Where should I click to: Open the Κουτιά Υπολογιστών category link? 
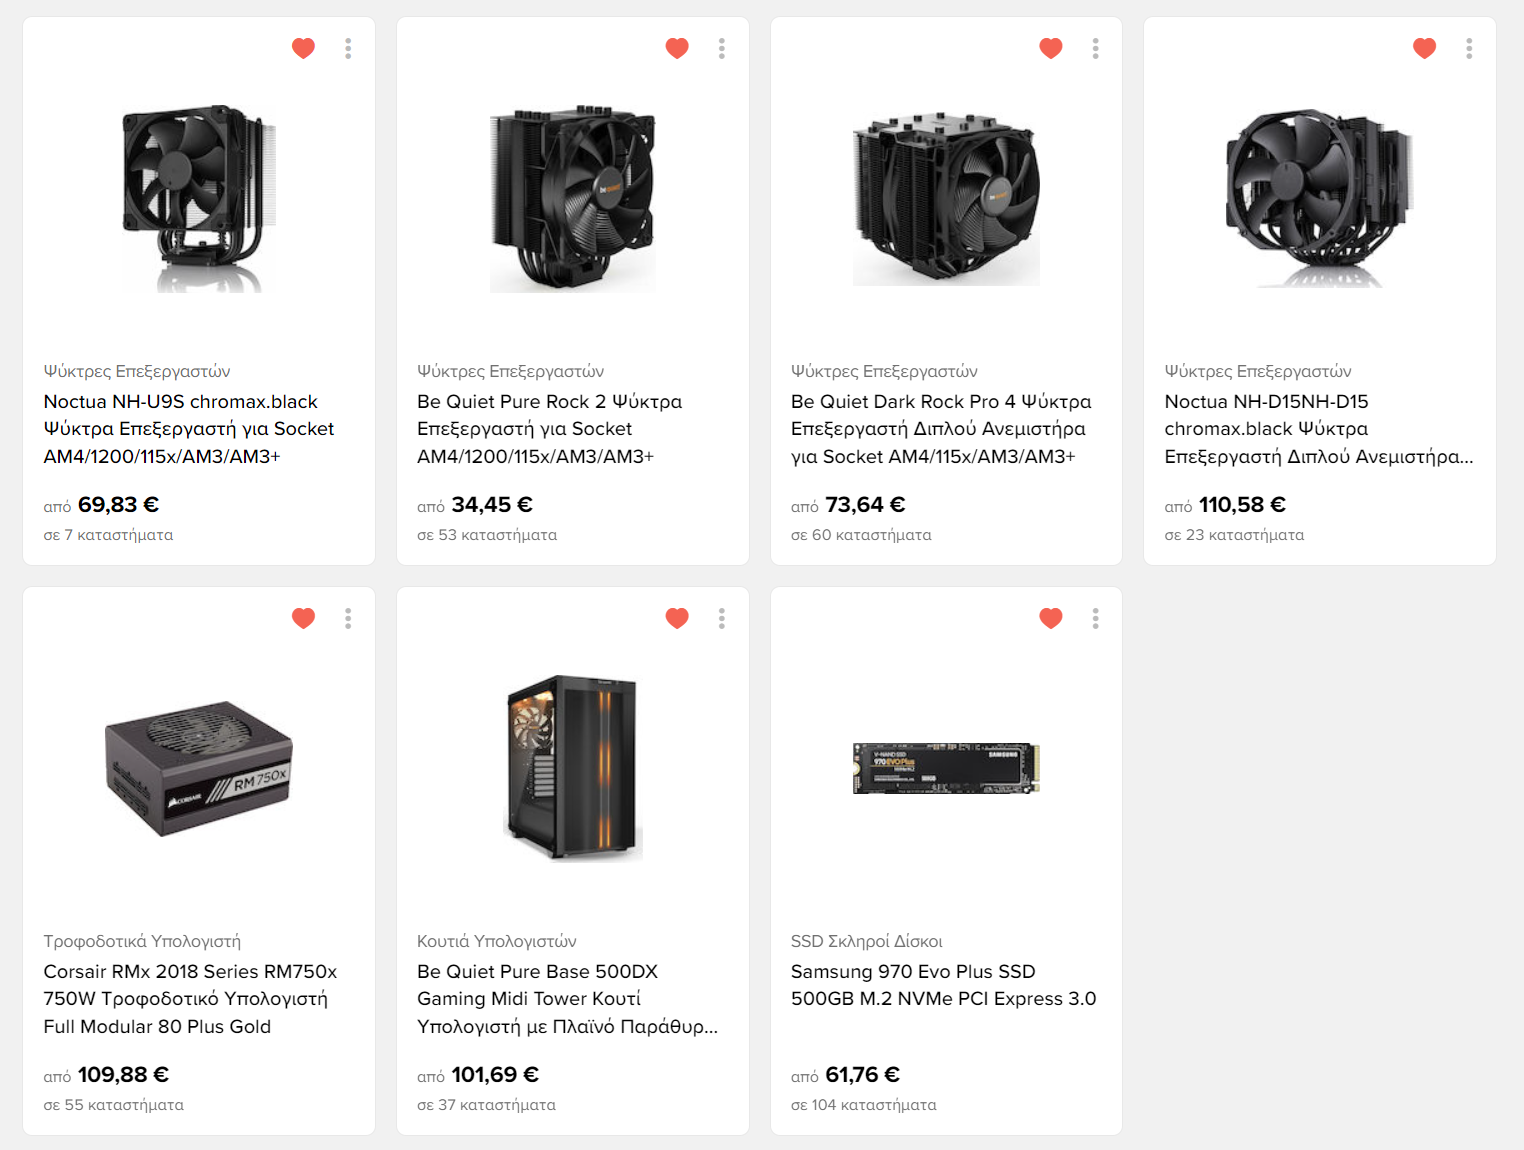[497, 941]
